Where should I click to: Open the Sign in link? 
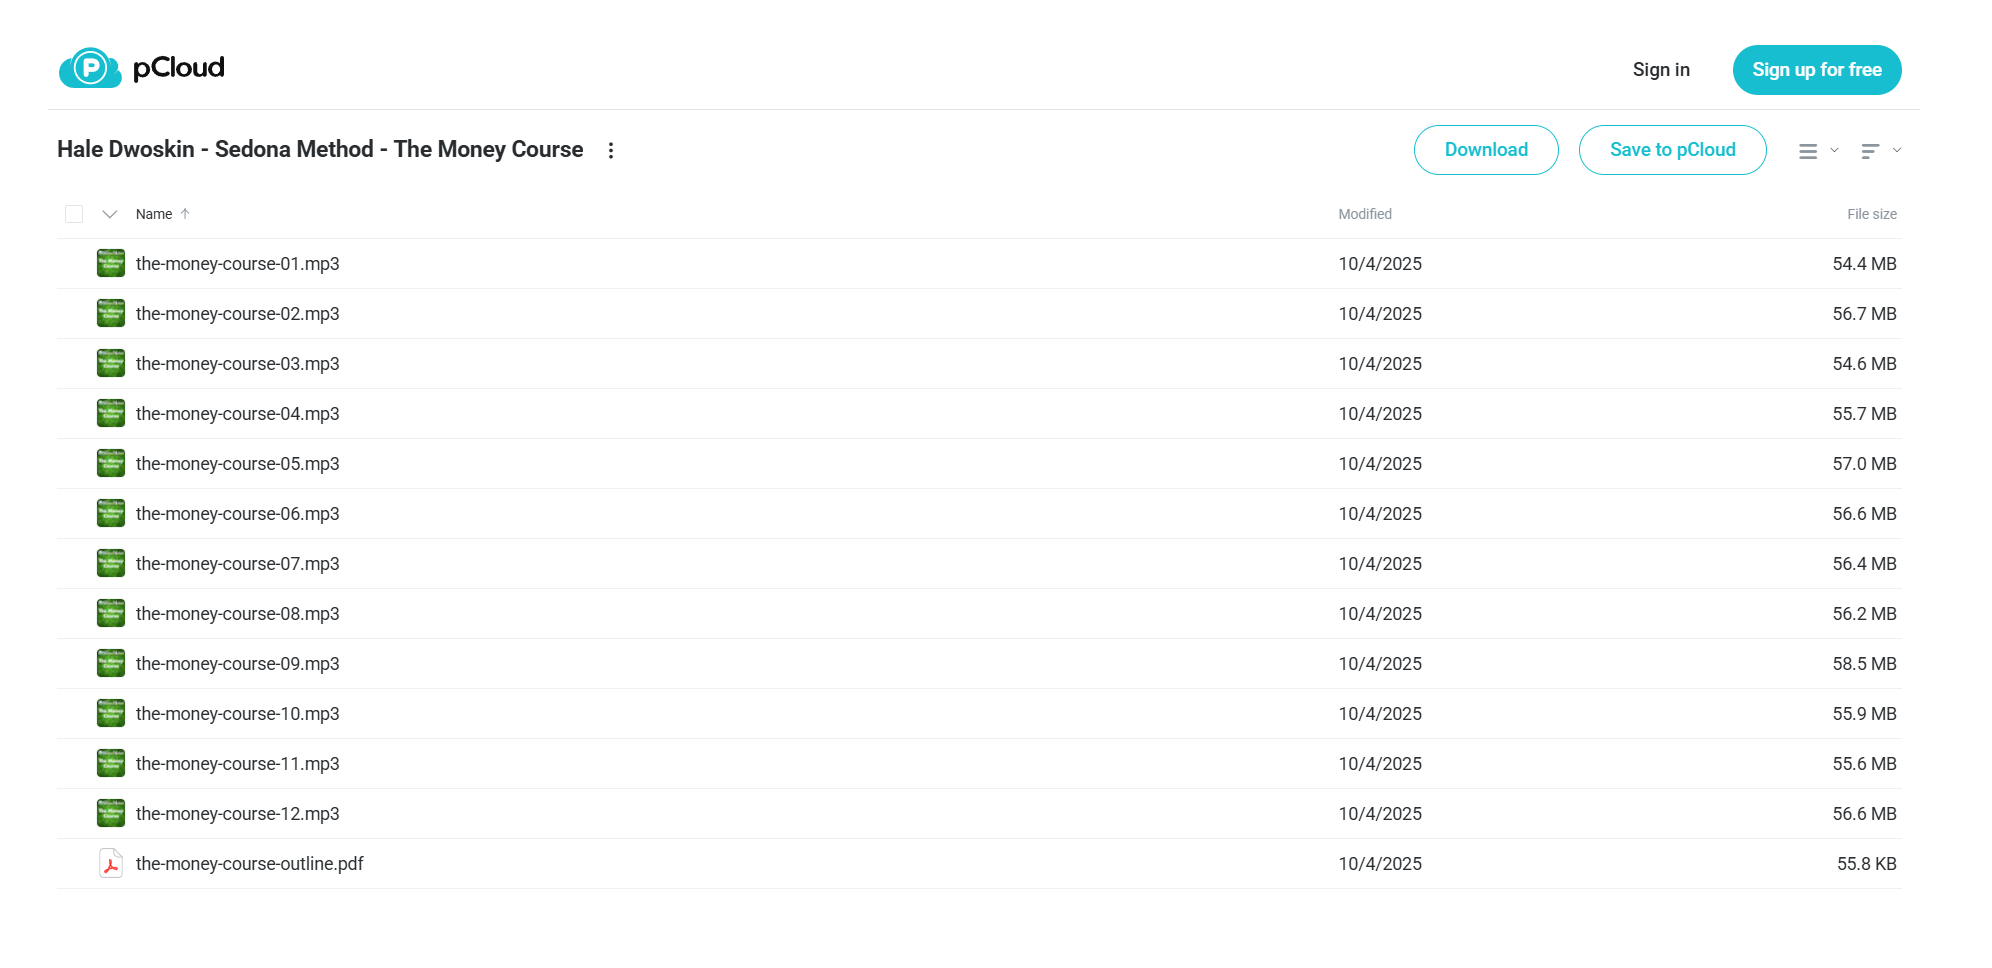[1661, 70]
